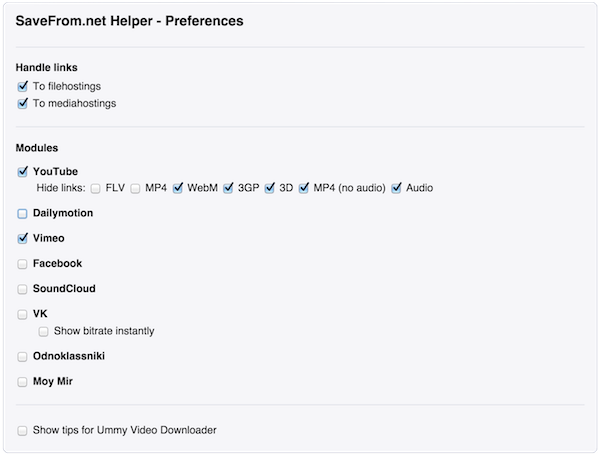Viewport: 600px width, 456px height.
Task: Enable the Odnoklassniki module
Action: [x=23, y=357]
